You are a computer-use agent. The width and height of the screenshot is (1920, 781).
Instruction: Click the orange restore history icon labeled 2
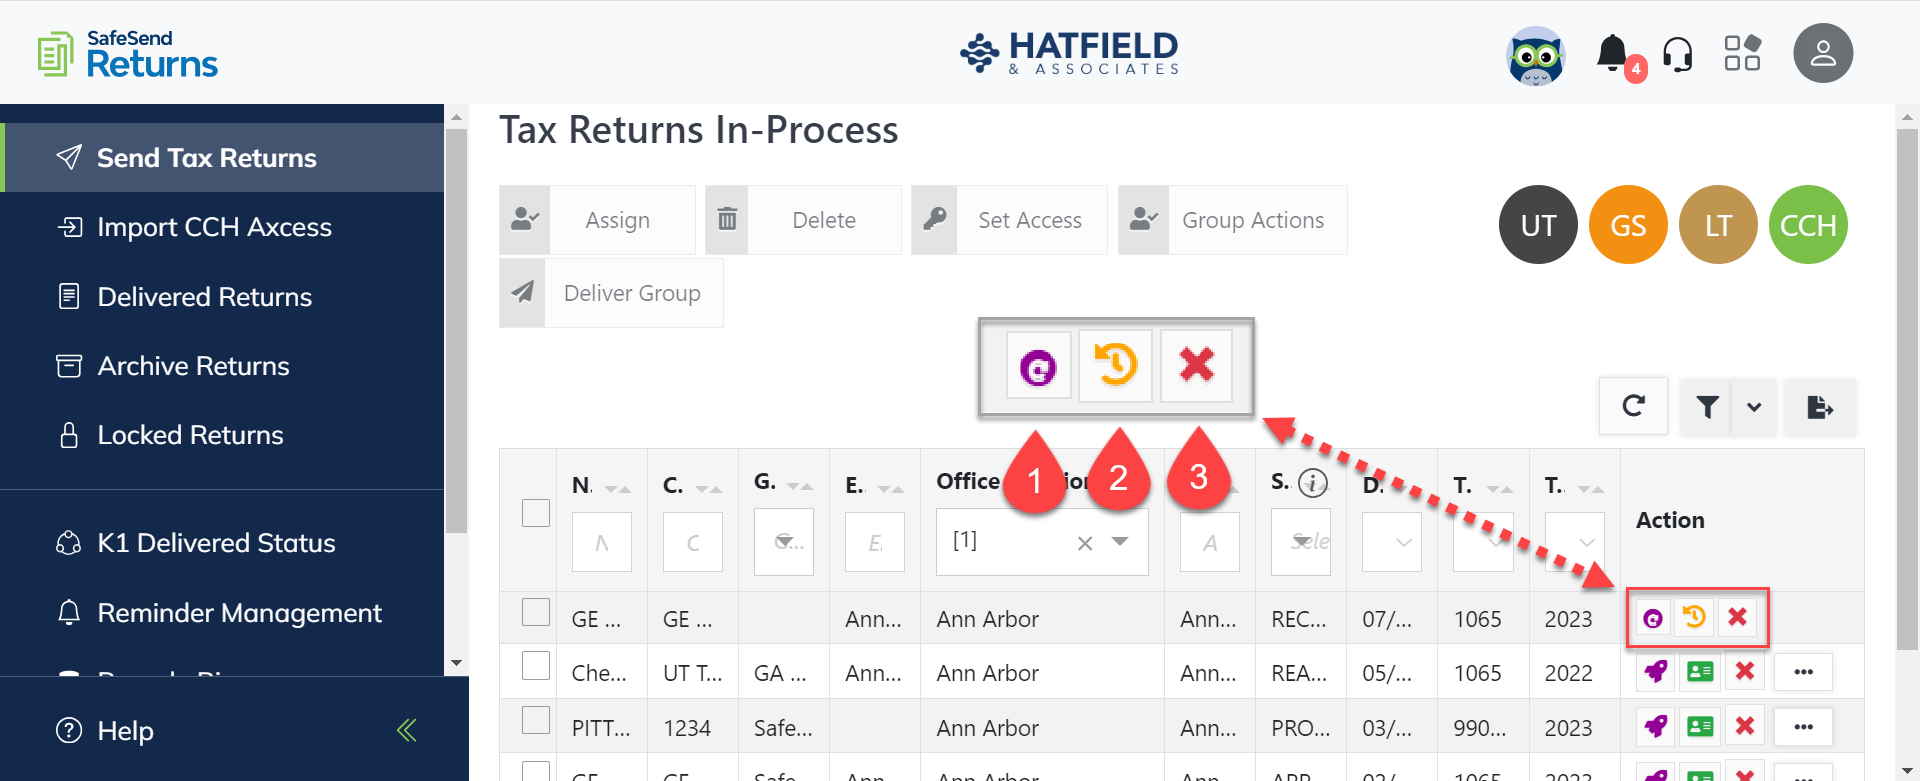coord(1116,366)
